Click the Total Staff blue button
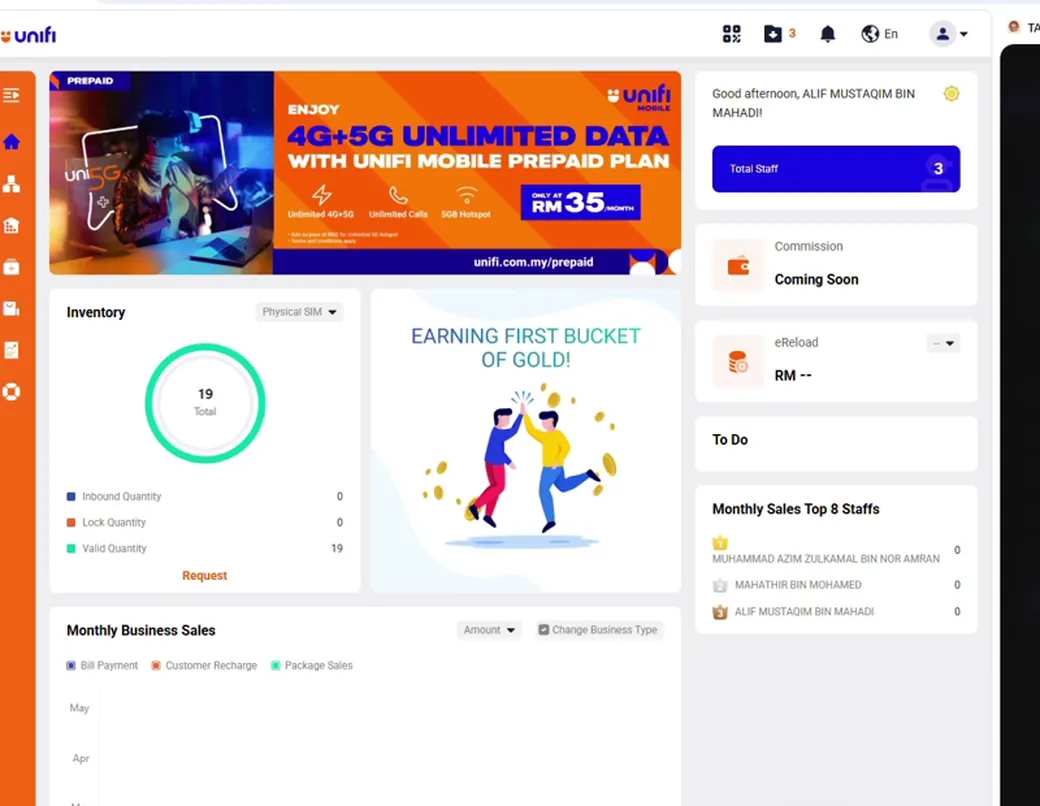This screenshot has height=806, width=1040. pyautogui.click(x=836, y=168)
